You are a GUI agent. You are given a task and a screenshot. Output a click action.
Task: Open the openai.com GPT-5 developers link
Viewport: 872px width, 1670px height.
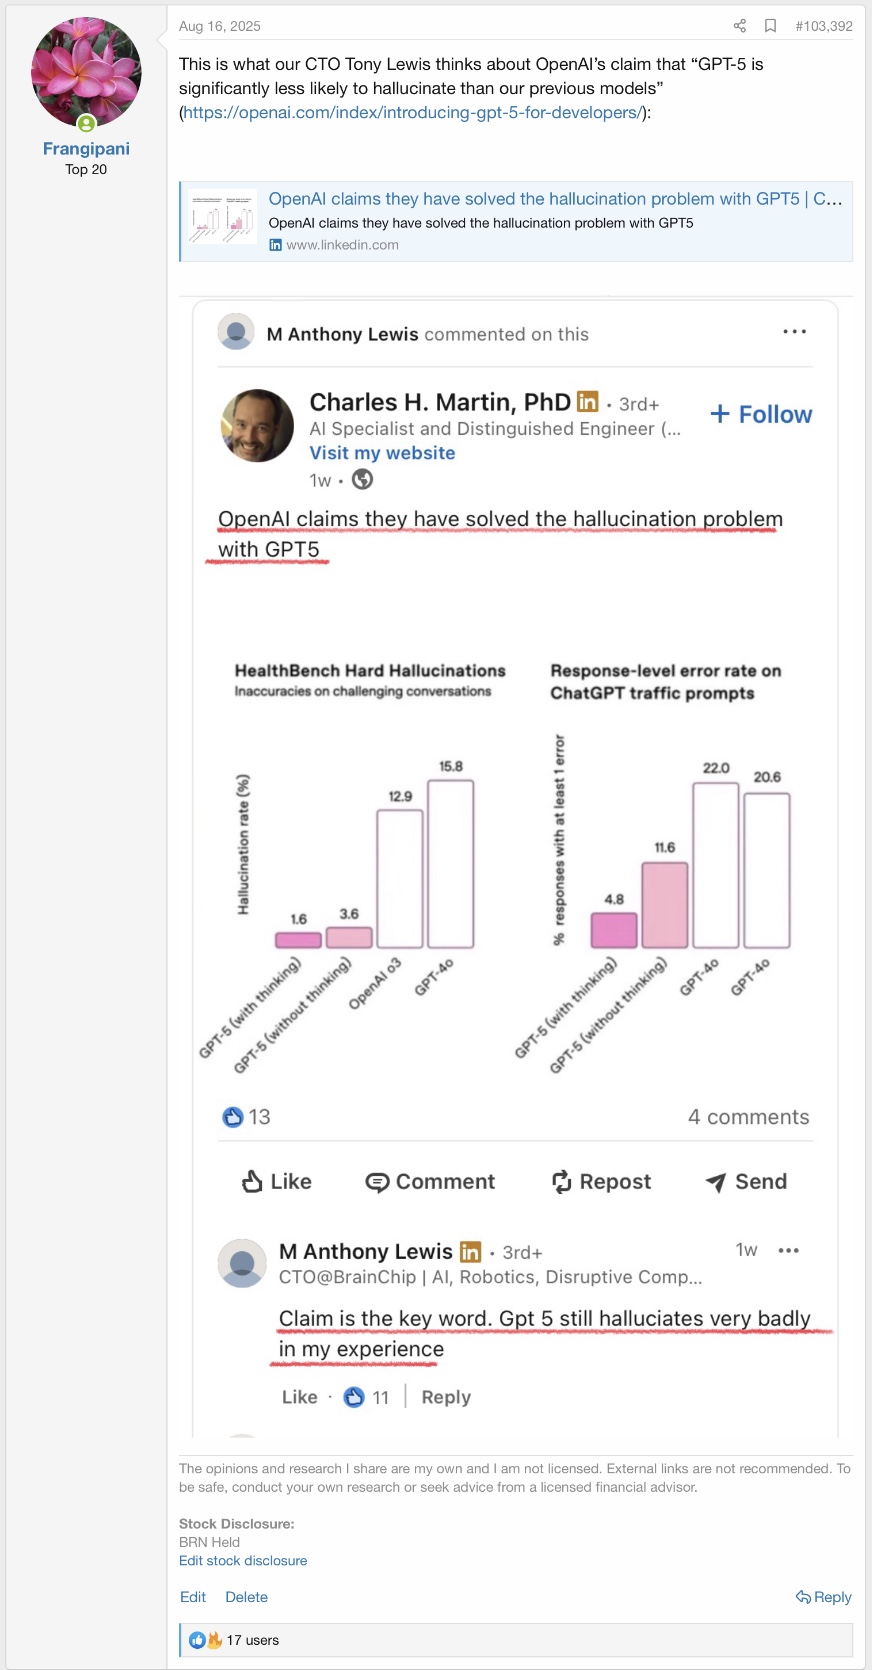[413, 112]
